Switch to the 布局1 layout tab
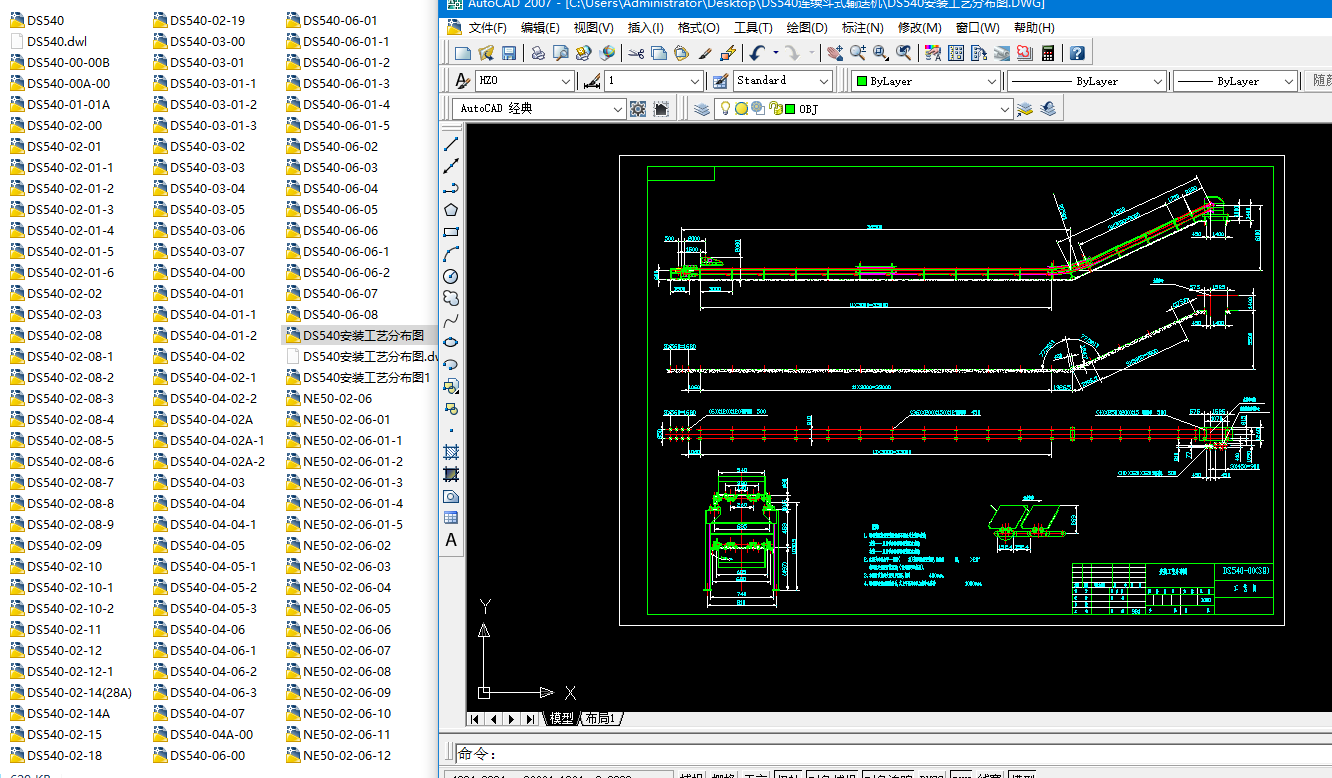 click(x=600, y=718)
